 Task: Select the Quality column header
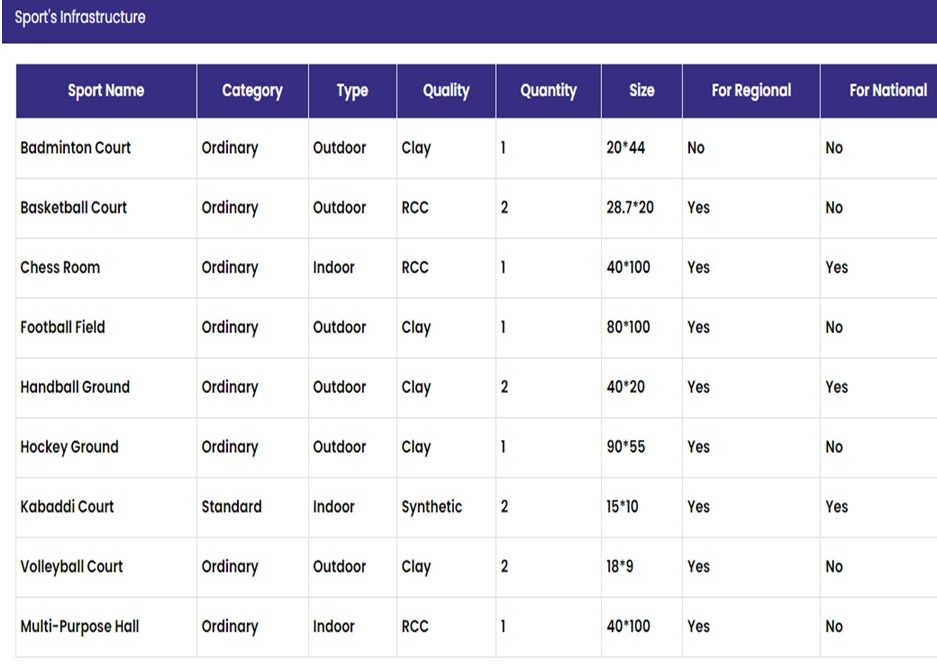pyautogui.click(x=446, y=91)
